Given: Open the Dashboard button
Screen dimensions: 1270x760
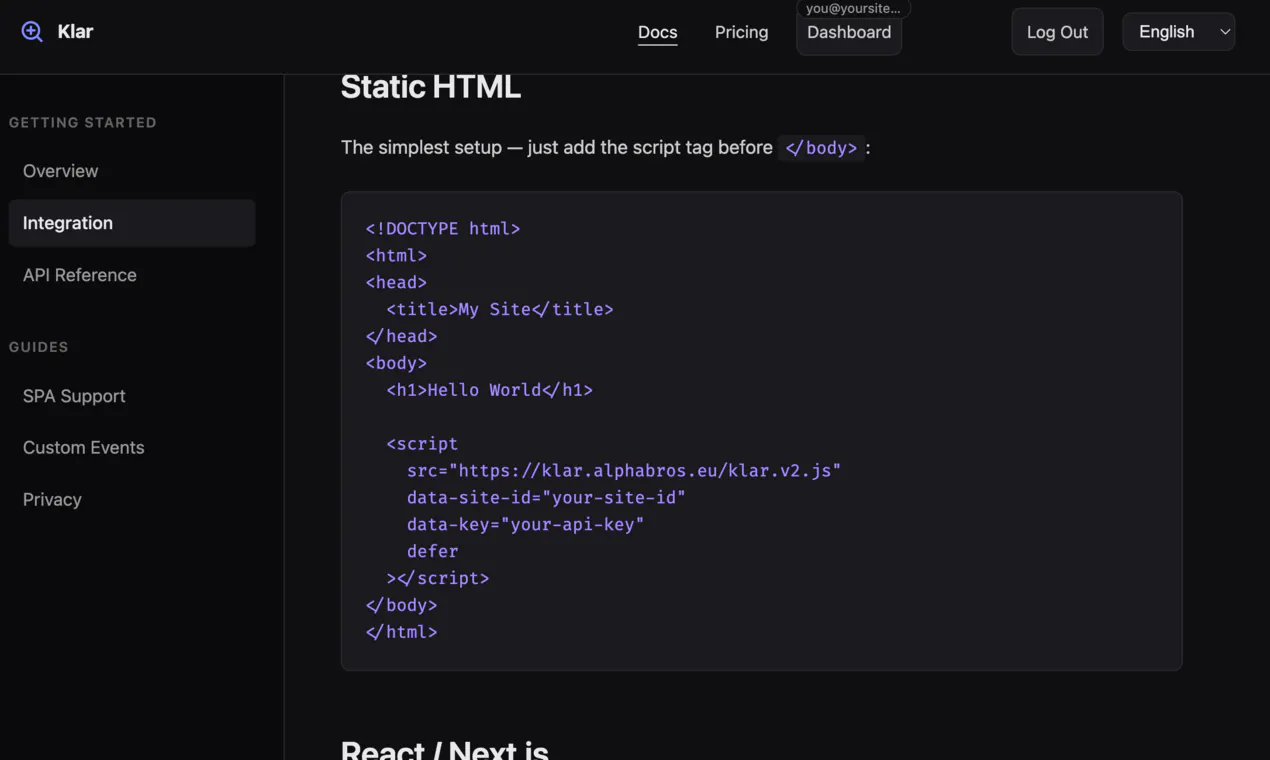Looking at the screenshot, I should tap(849, 32).
